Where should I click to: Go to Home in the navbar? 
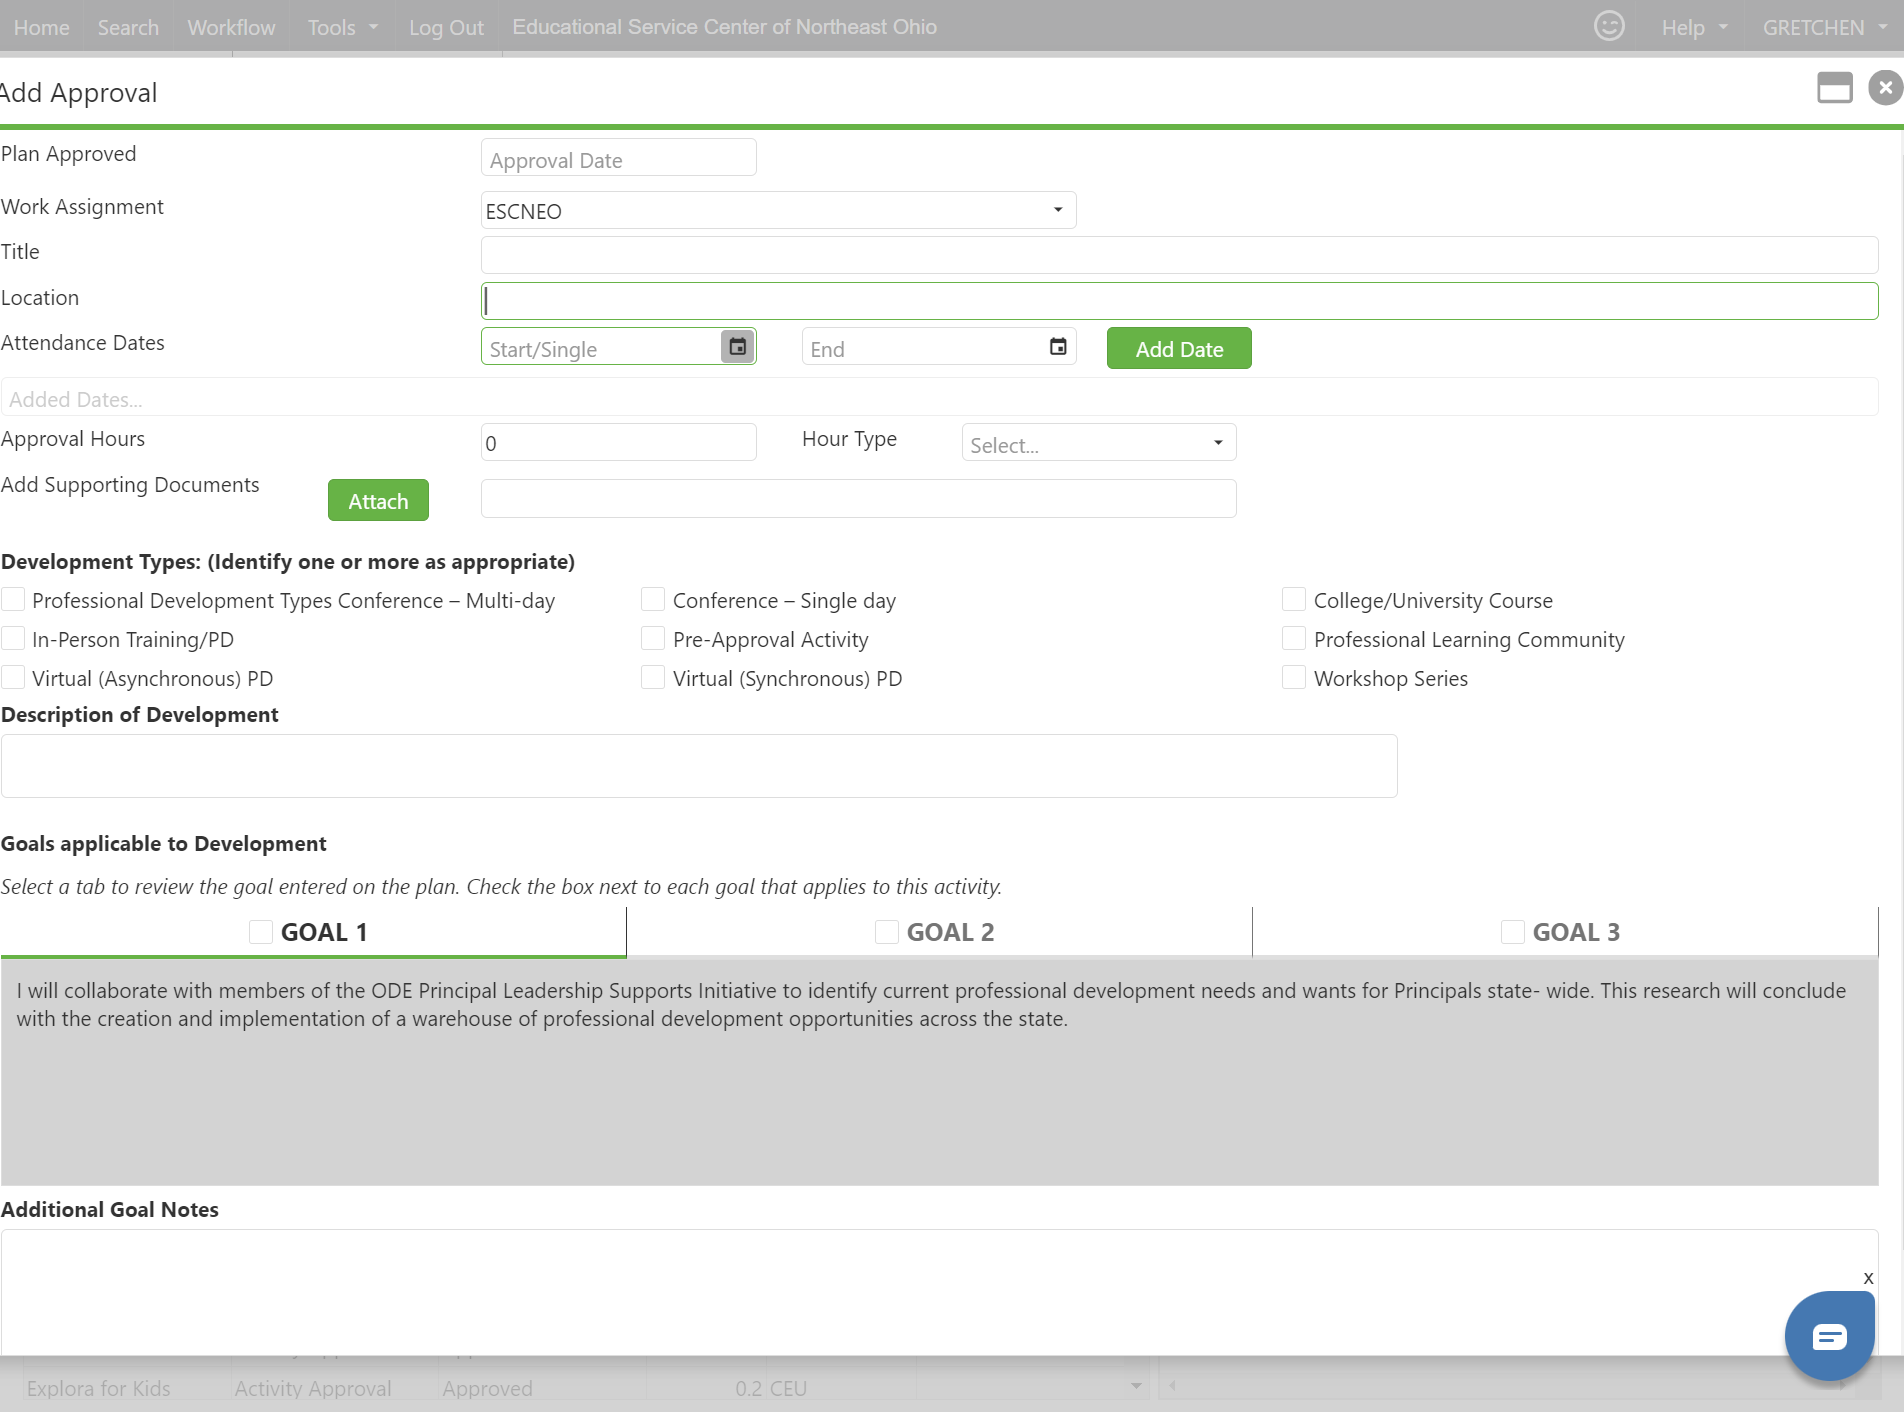42,27
